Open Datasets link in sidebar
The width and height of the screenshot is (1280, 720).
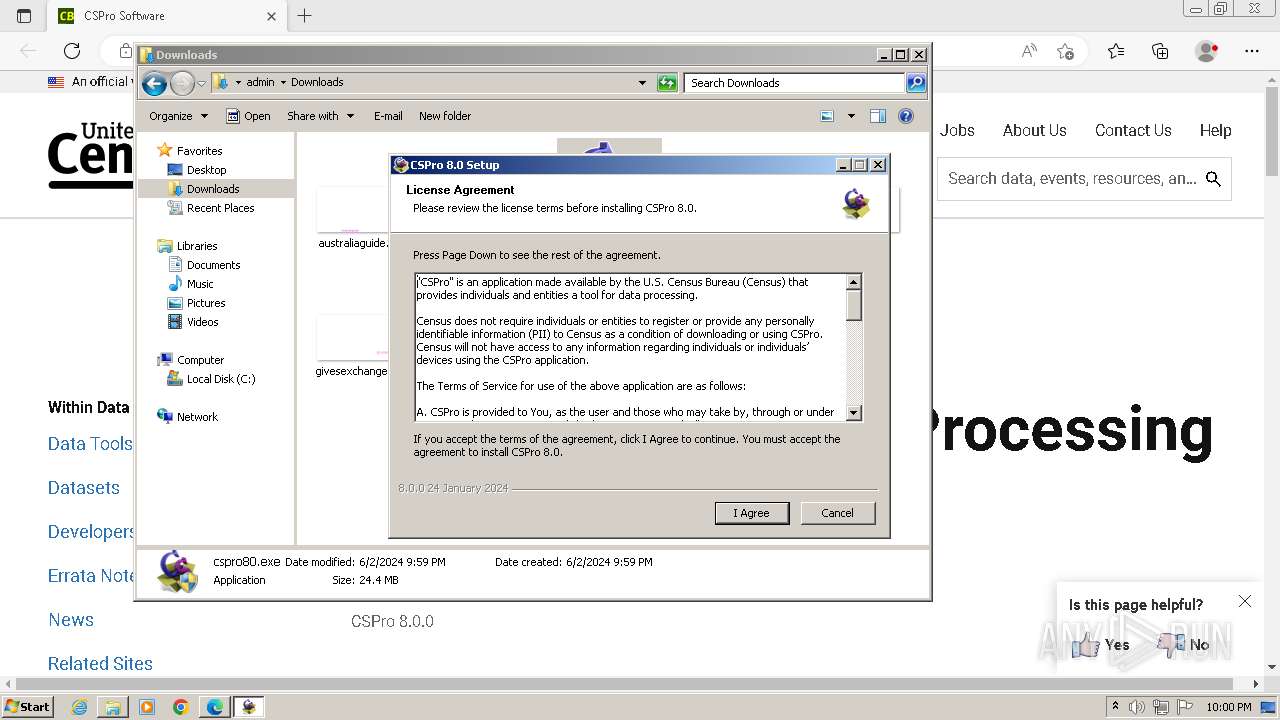pyautogui.click(x=84, y=488)
